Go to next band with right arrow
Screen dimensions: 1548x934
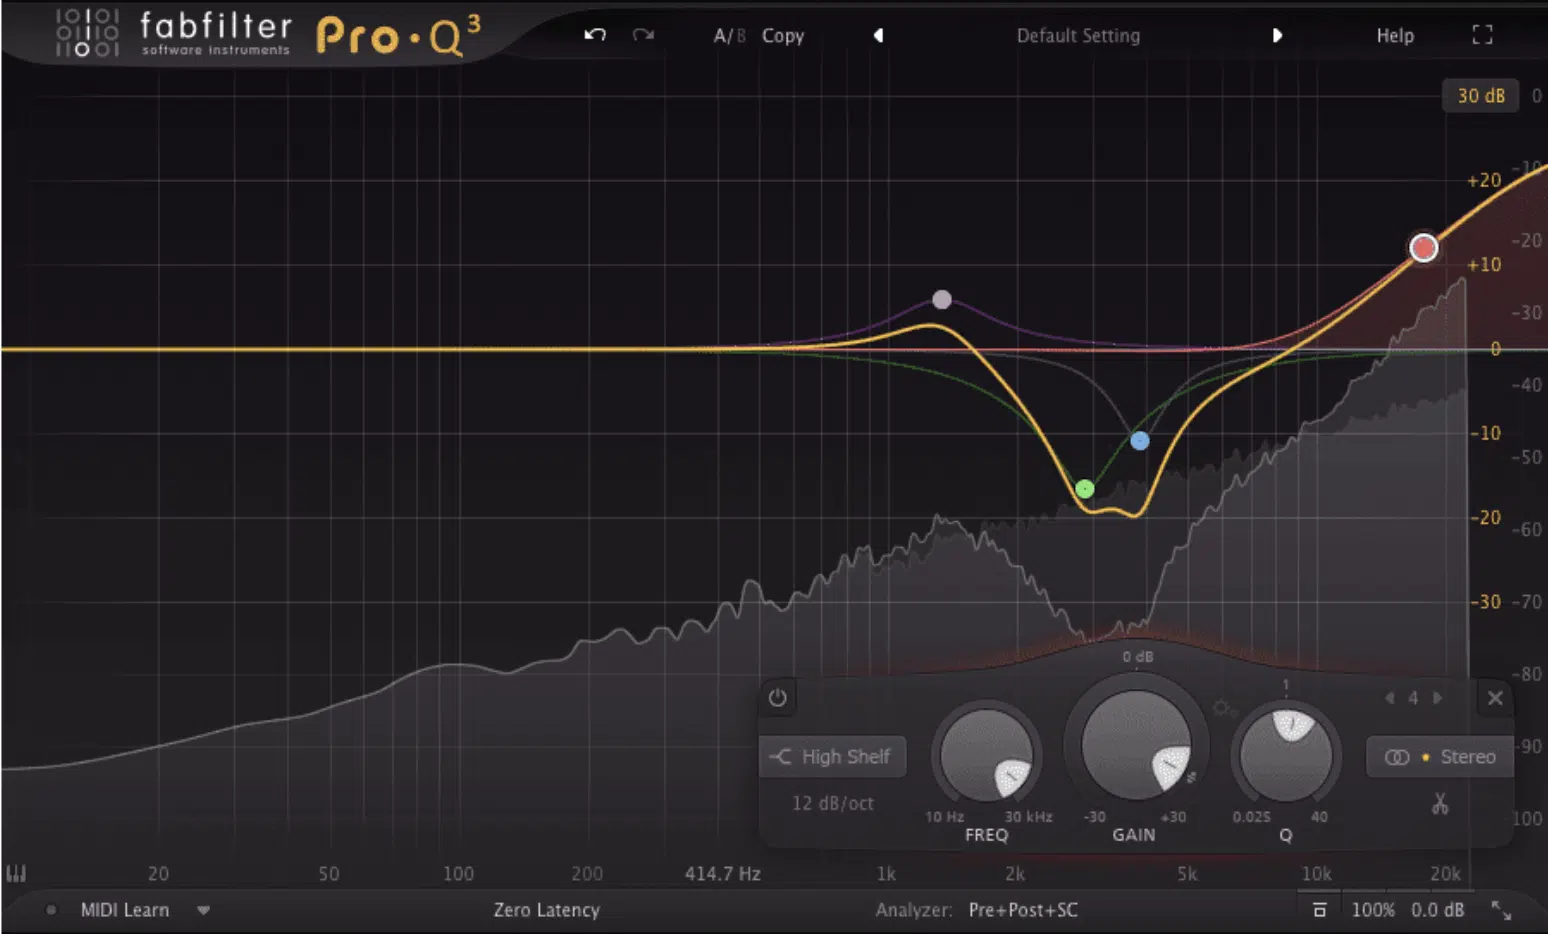click(1438, 698)
